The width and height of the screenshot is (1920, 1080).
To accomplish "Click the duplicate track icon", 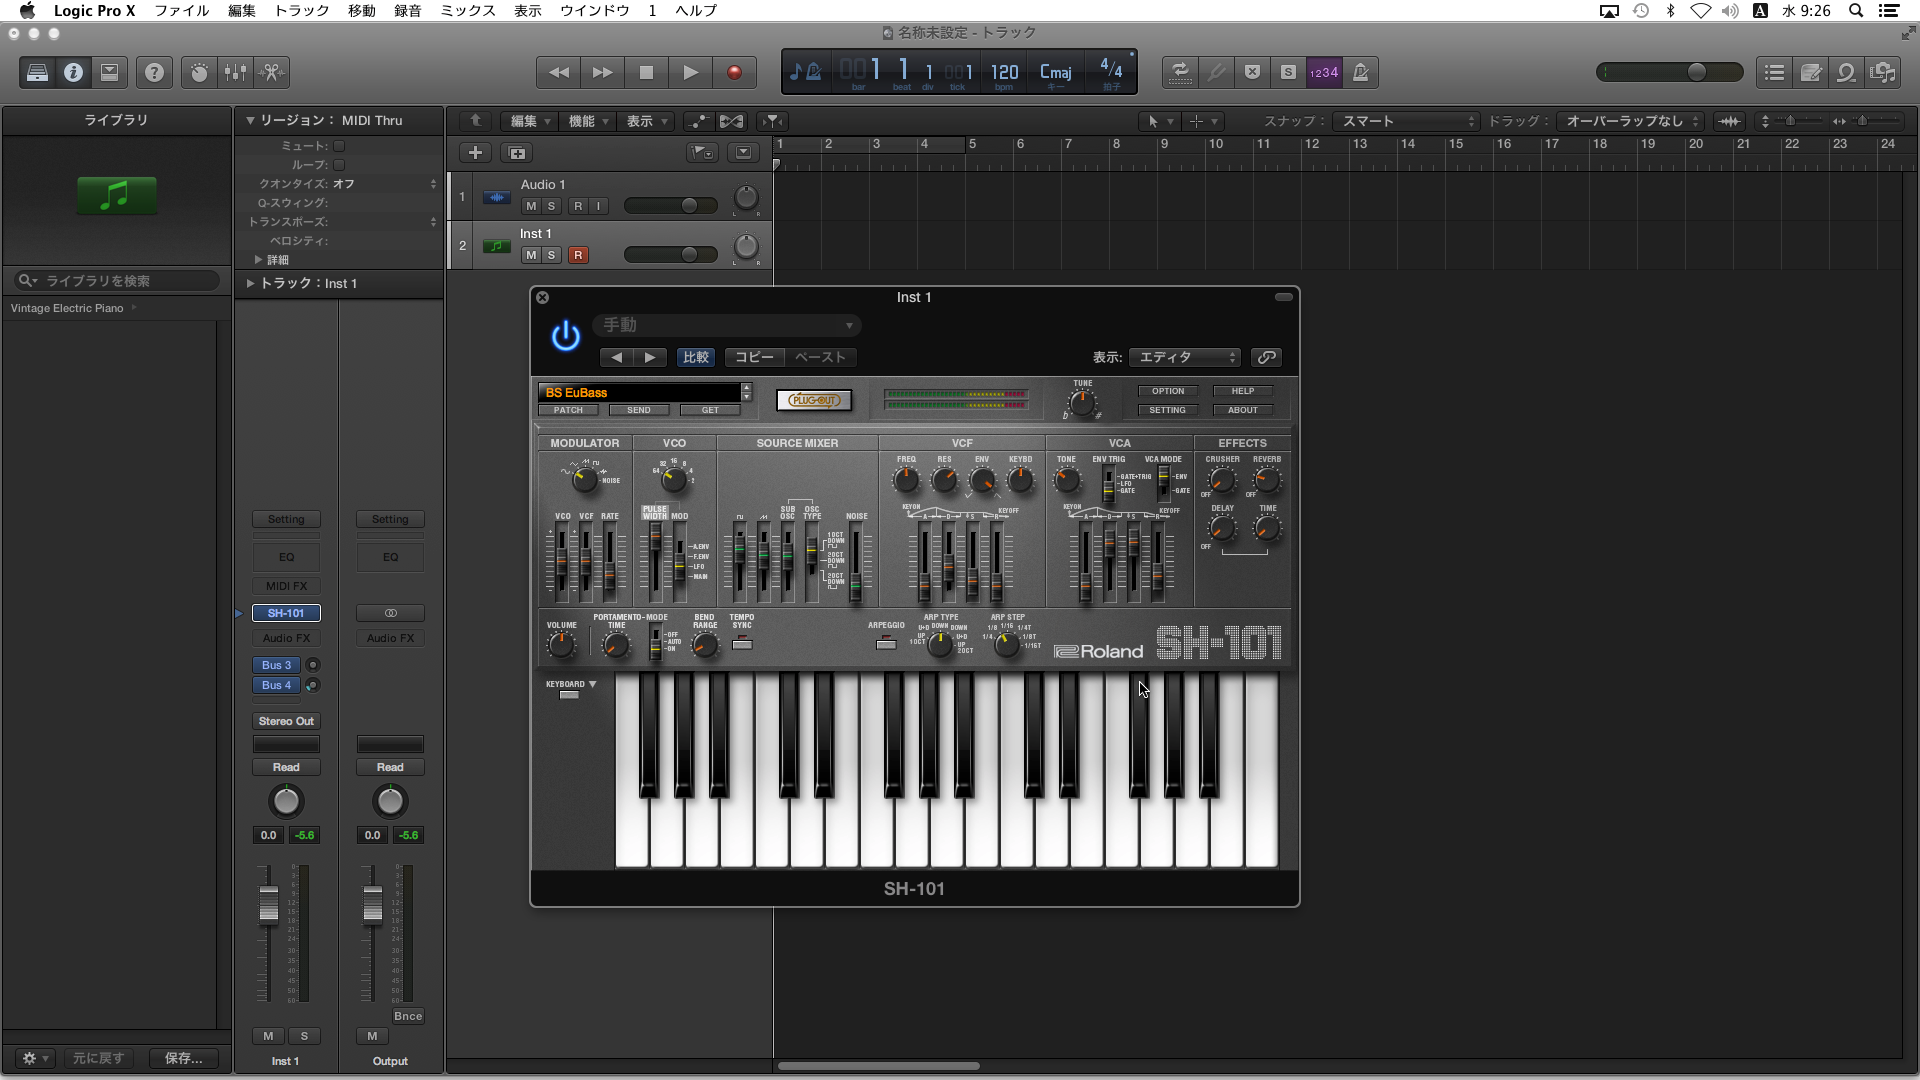I will click(517, 153).
